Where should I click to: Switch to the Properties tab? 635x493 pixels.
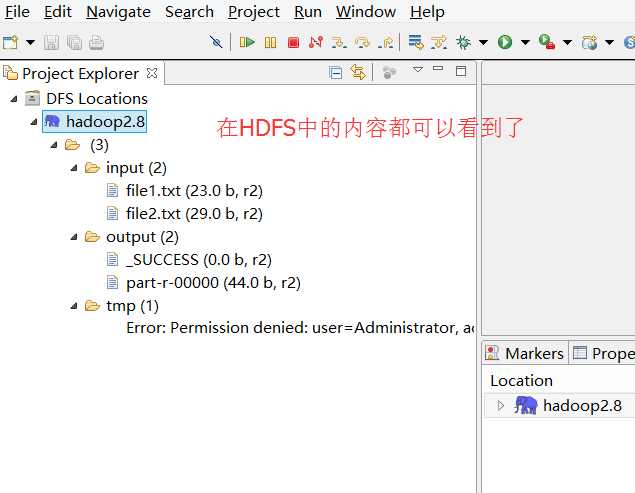[603, 353]
